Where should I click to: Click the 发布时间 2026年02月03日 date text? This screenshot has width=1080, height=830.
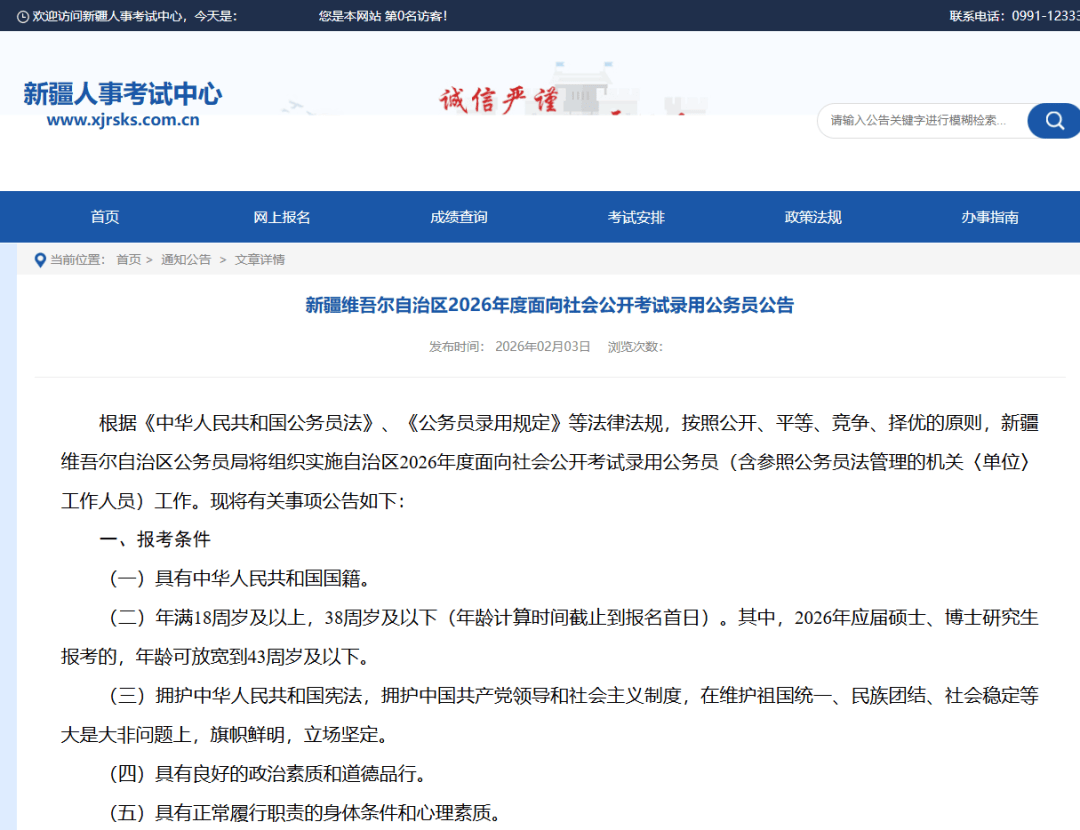click(510, 347)
